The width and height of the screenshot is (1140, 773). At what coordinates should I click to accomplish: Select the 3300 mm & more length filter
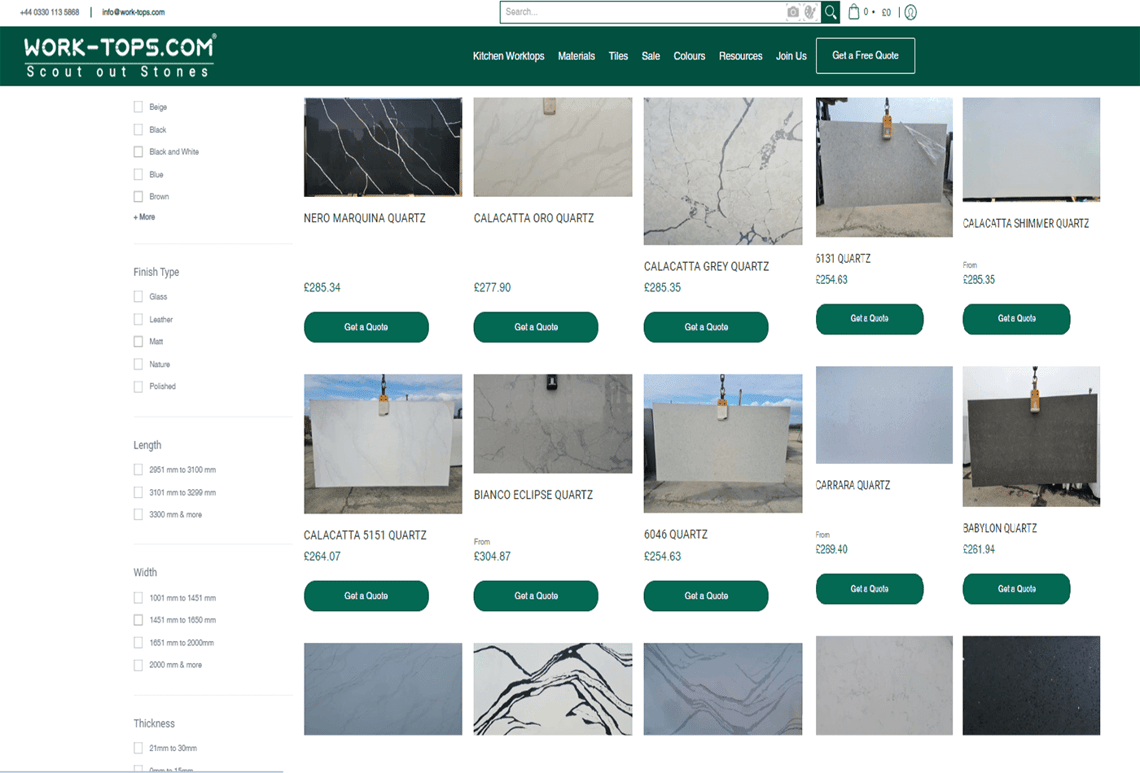137,514
